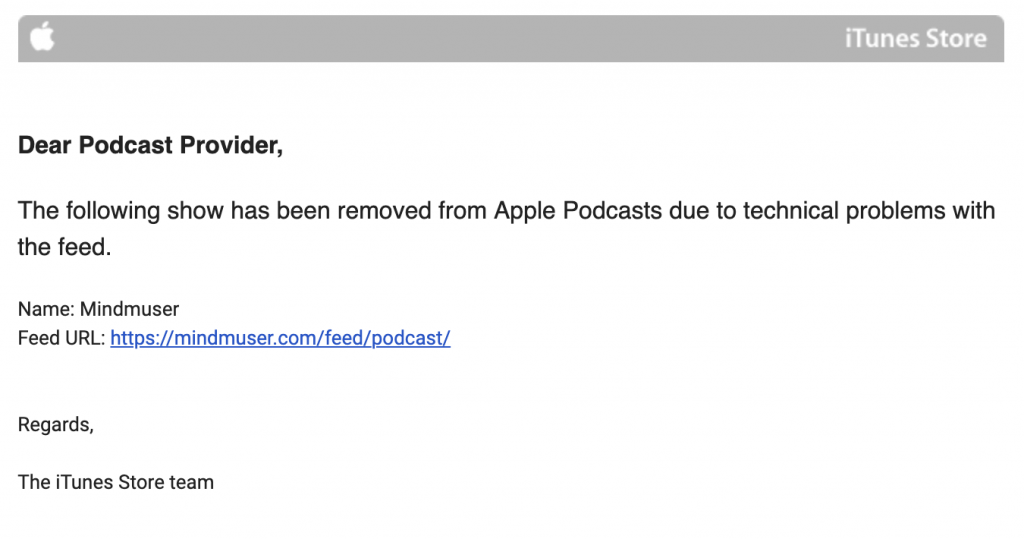Click the word 'with' ending first line

click(973, 210)
